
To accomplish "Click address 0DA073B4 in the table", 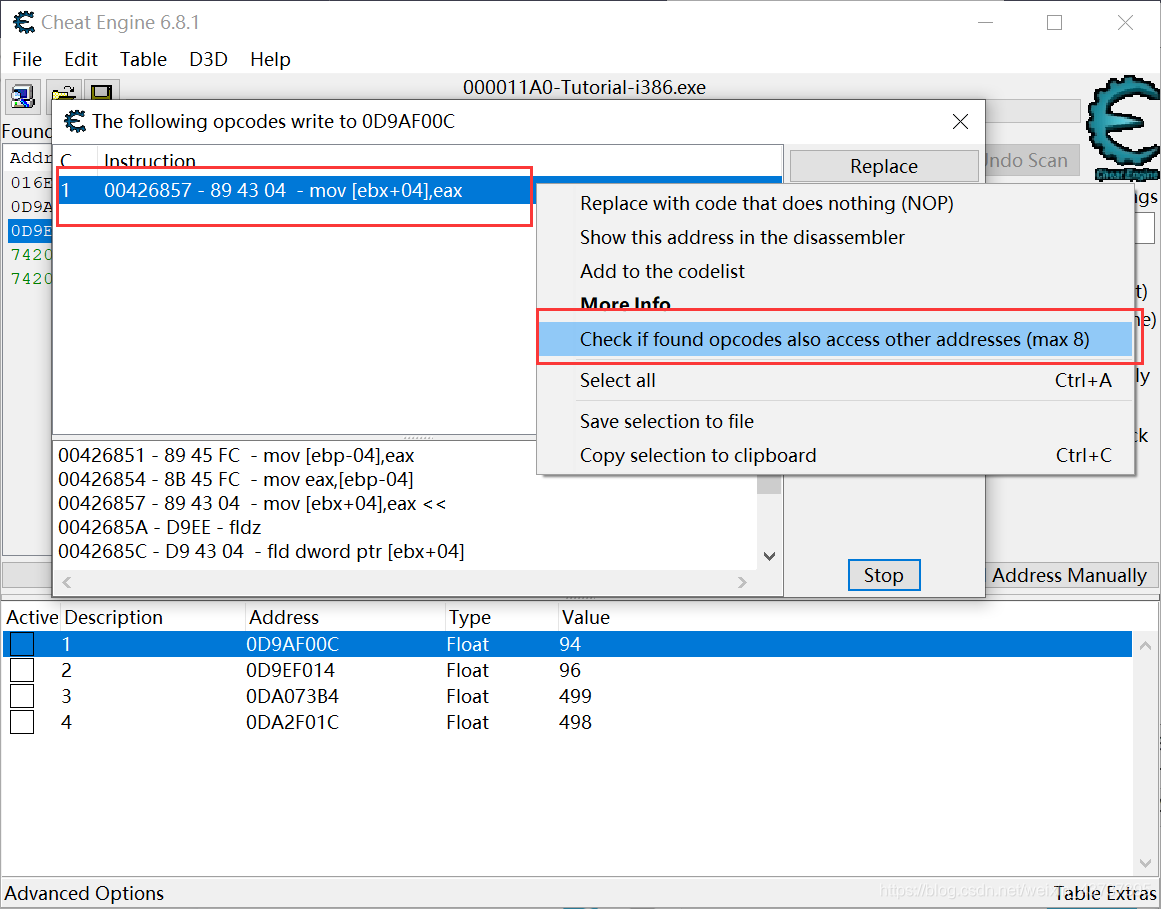I will click(292, 696).
